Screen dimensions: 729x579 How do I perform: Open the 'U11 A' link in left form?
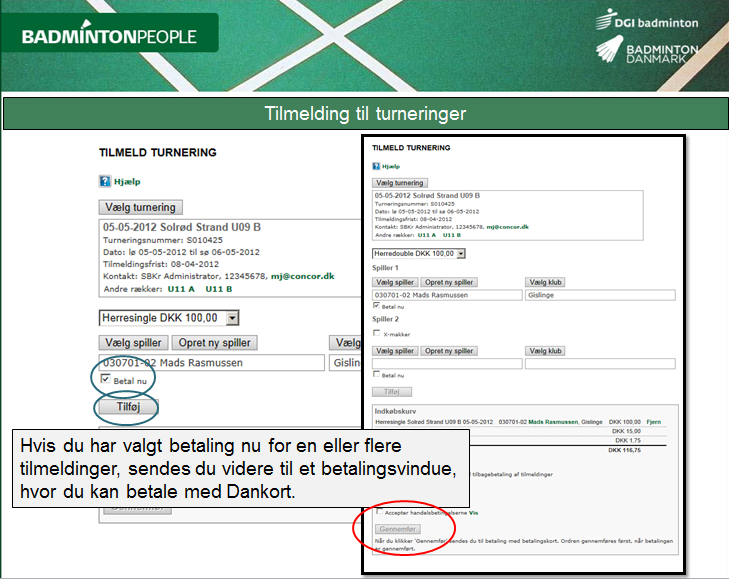(180, 289)
